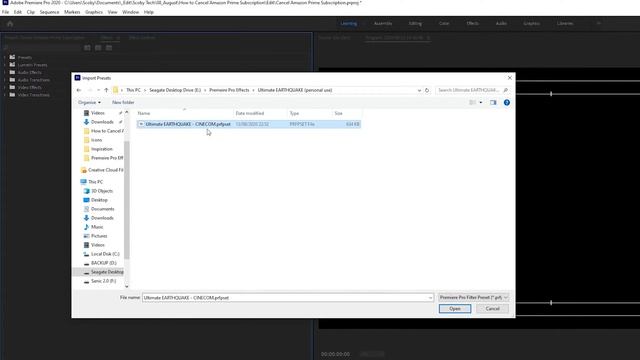Screen dimensions: 640x360
Task: Click the Cancel button
Action: 492,309
